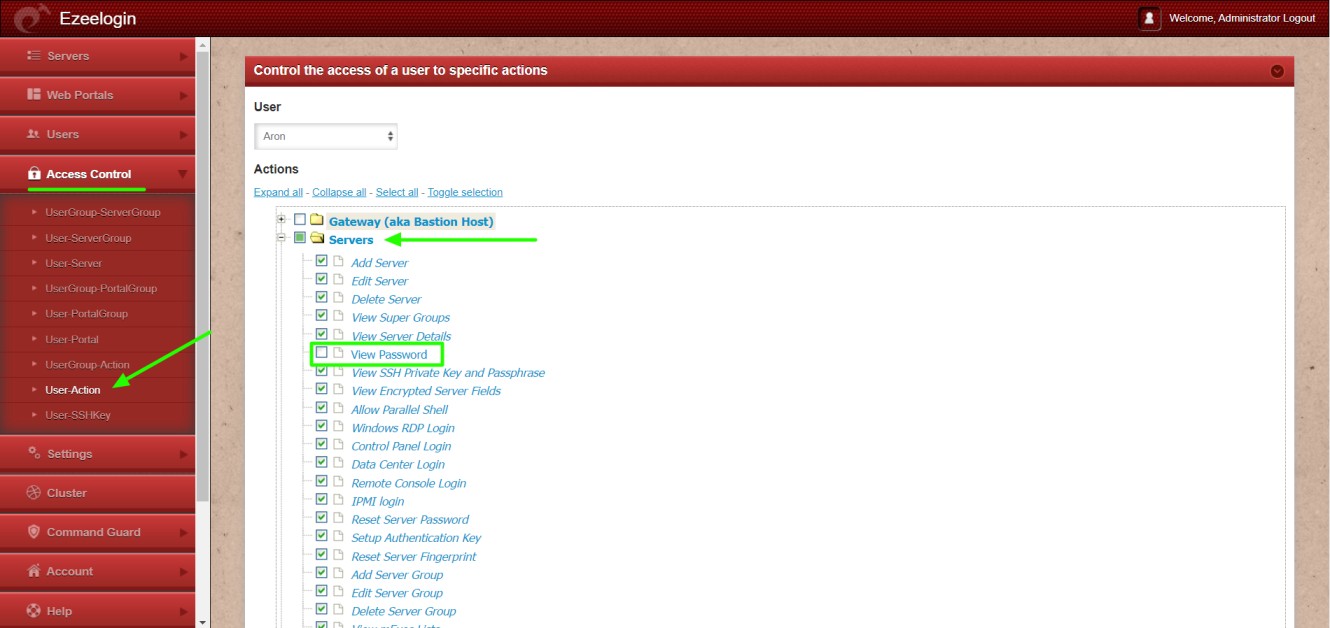This screenshot has height=628, width=1330.
Task: Expand the Settings sidebar menu arrow
Action: (x=183, y=454)
